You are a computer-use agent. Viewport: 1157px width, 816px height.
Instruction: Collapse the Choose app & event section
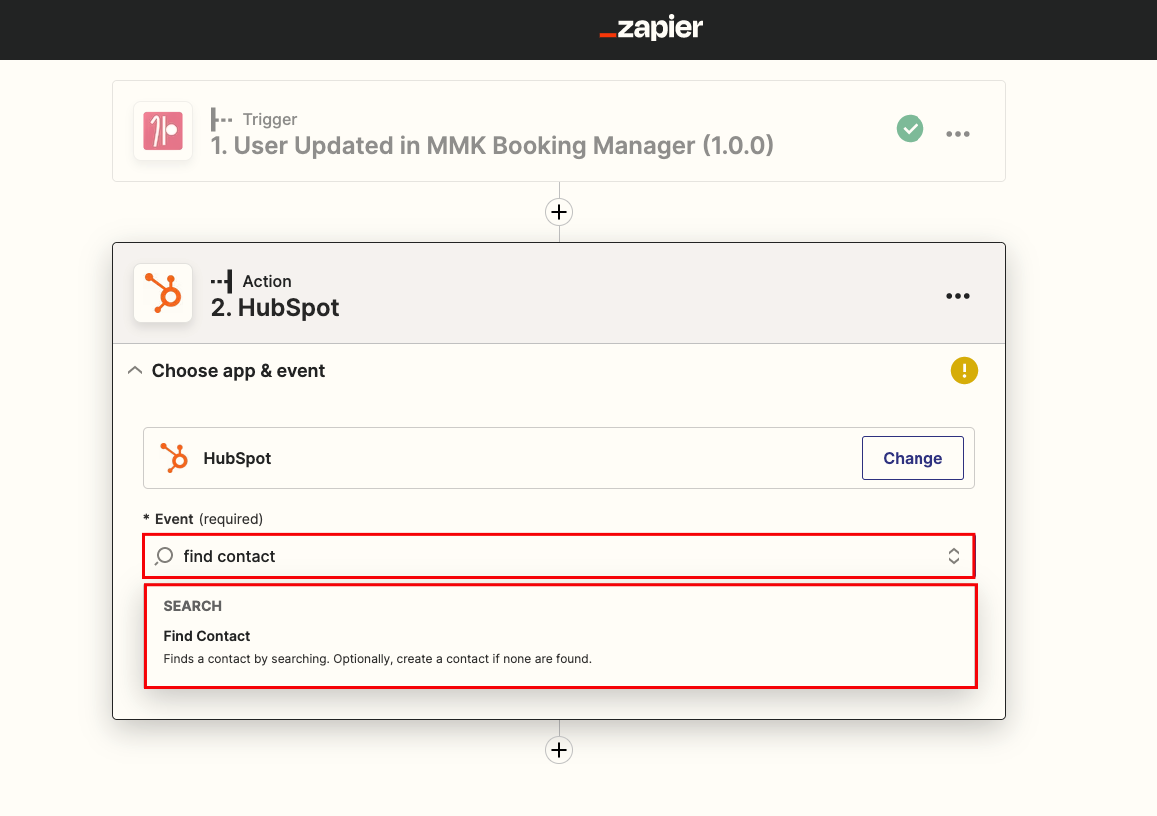tap(135, 370)
